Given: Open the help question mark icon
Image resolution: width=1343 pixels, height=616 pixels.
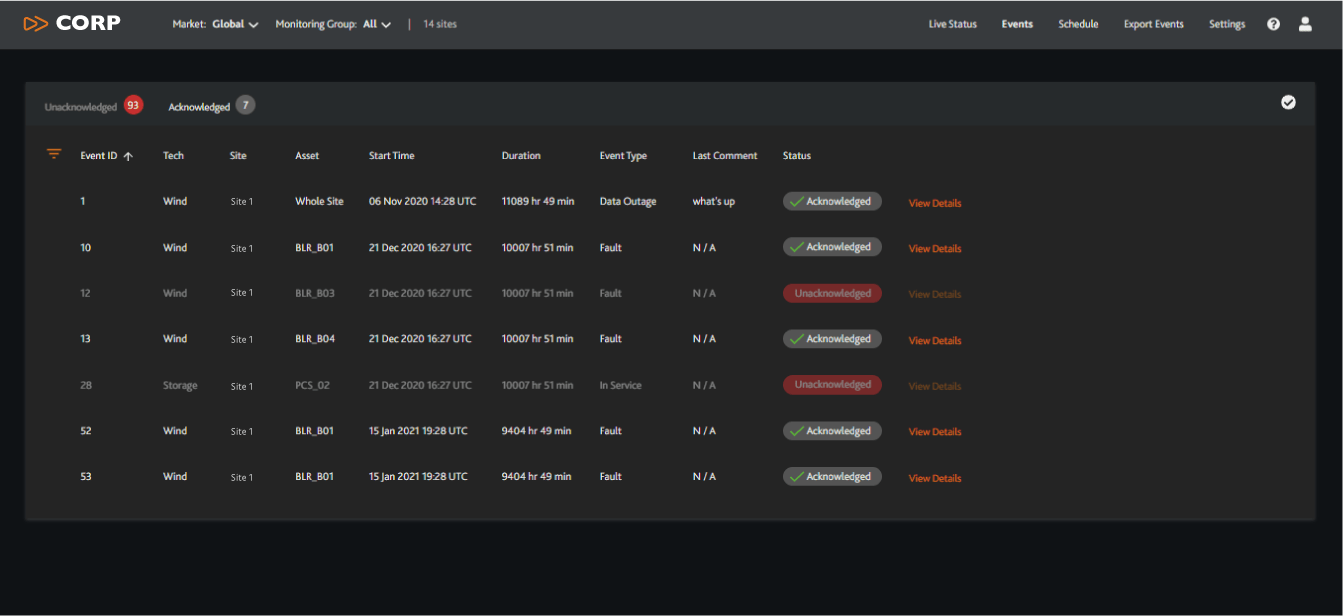Looking at the screenshot, I should click(1273, 24).
